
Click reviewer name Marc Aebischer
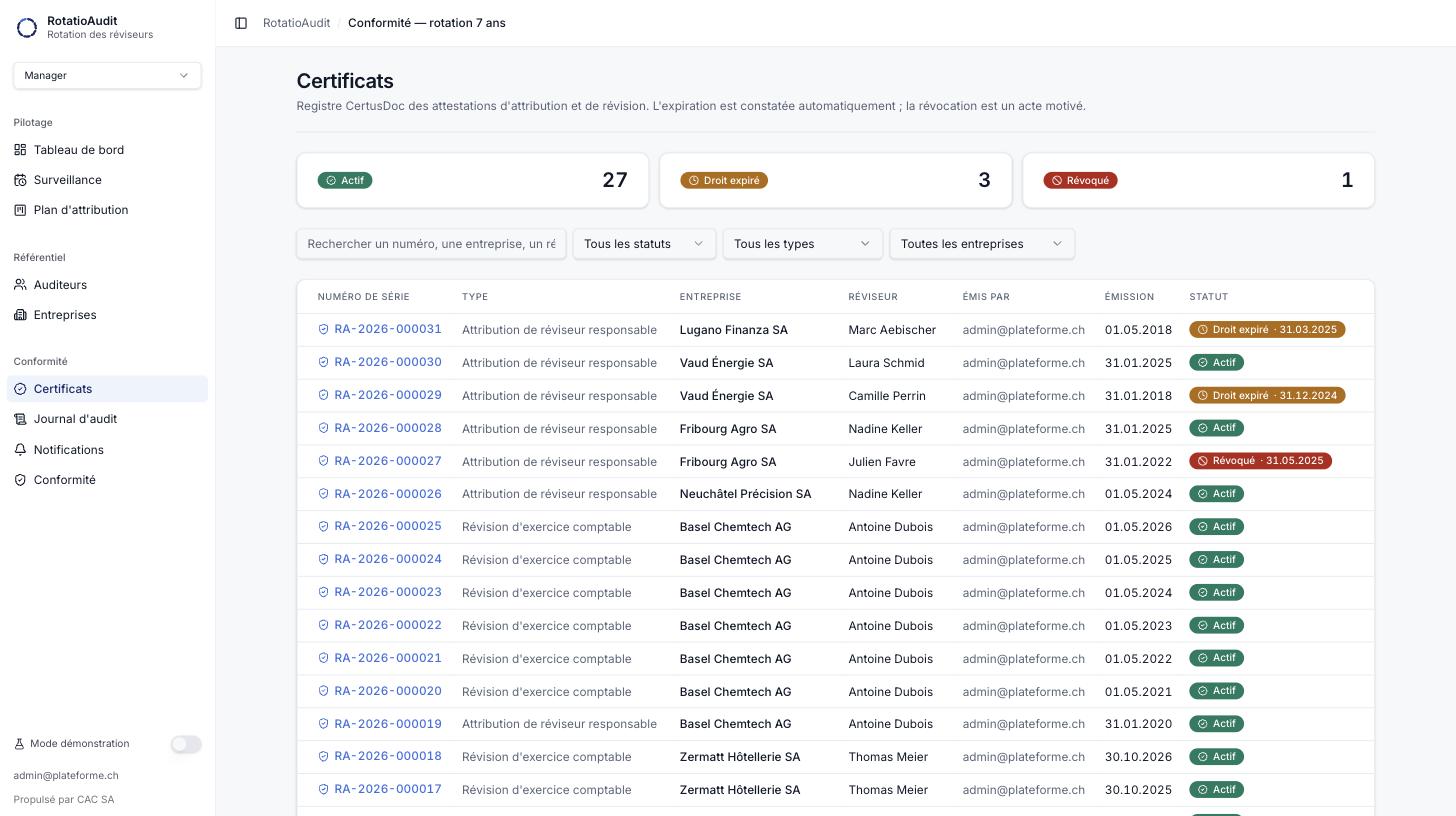pos(892,330)
